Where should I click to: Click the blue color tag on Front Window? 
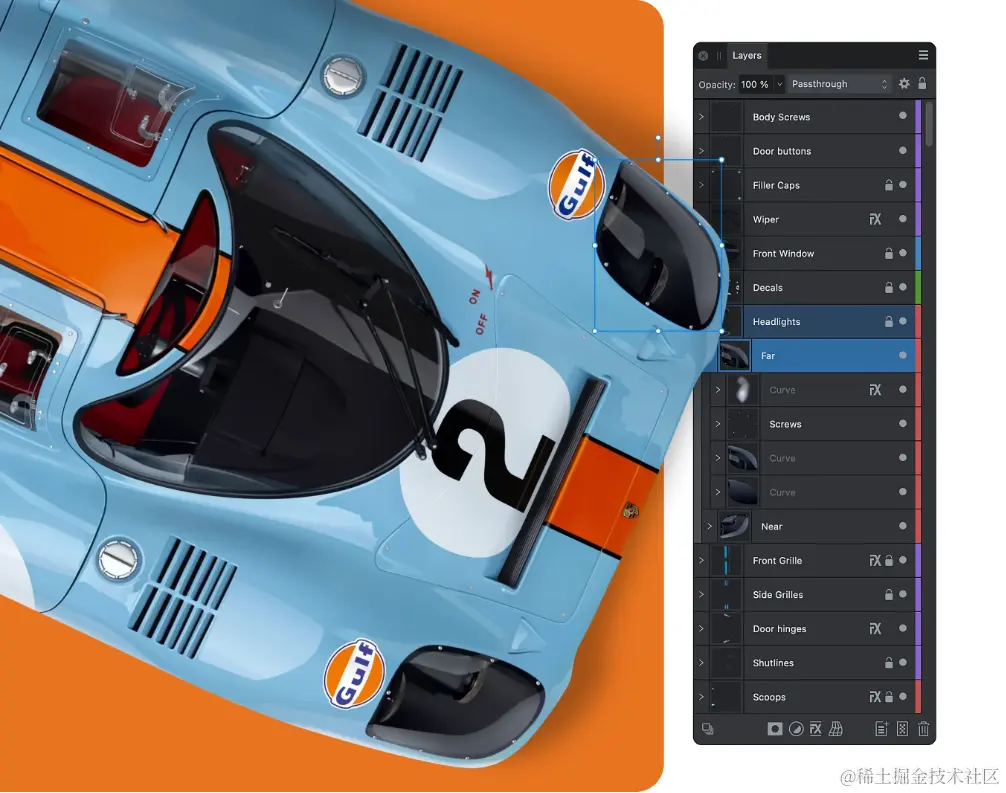pos(918,253)
